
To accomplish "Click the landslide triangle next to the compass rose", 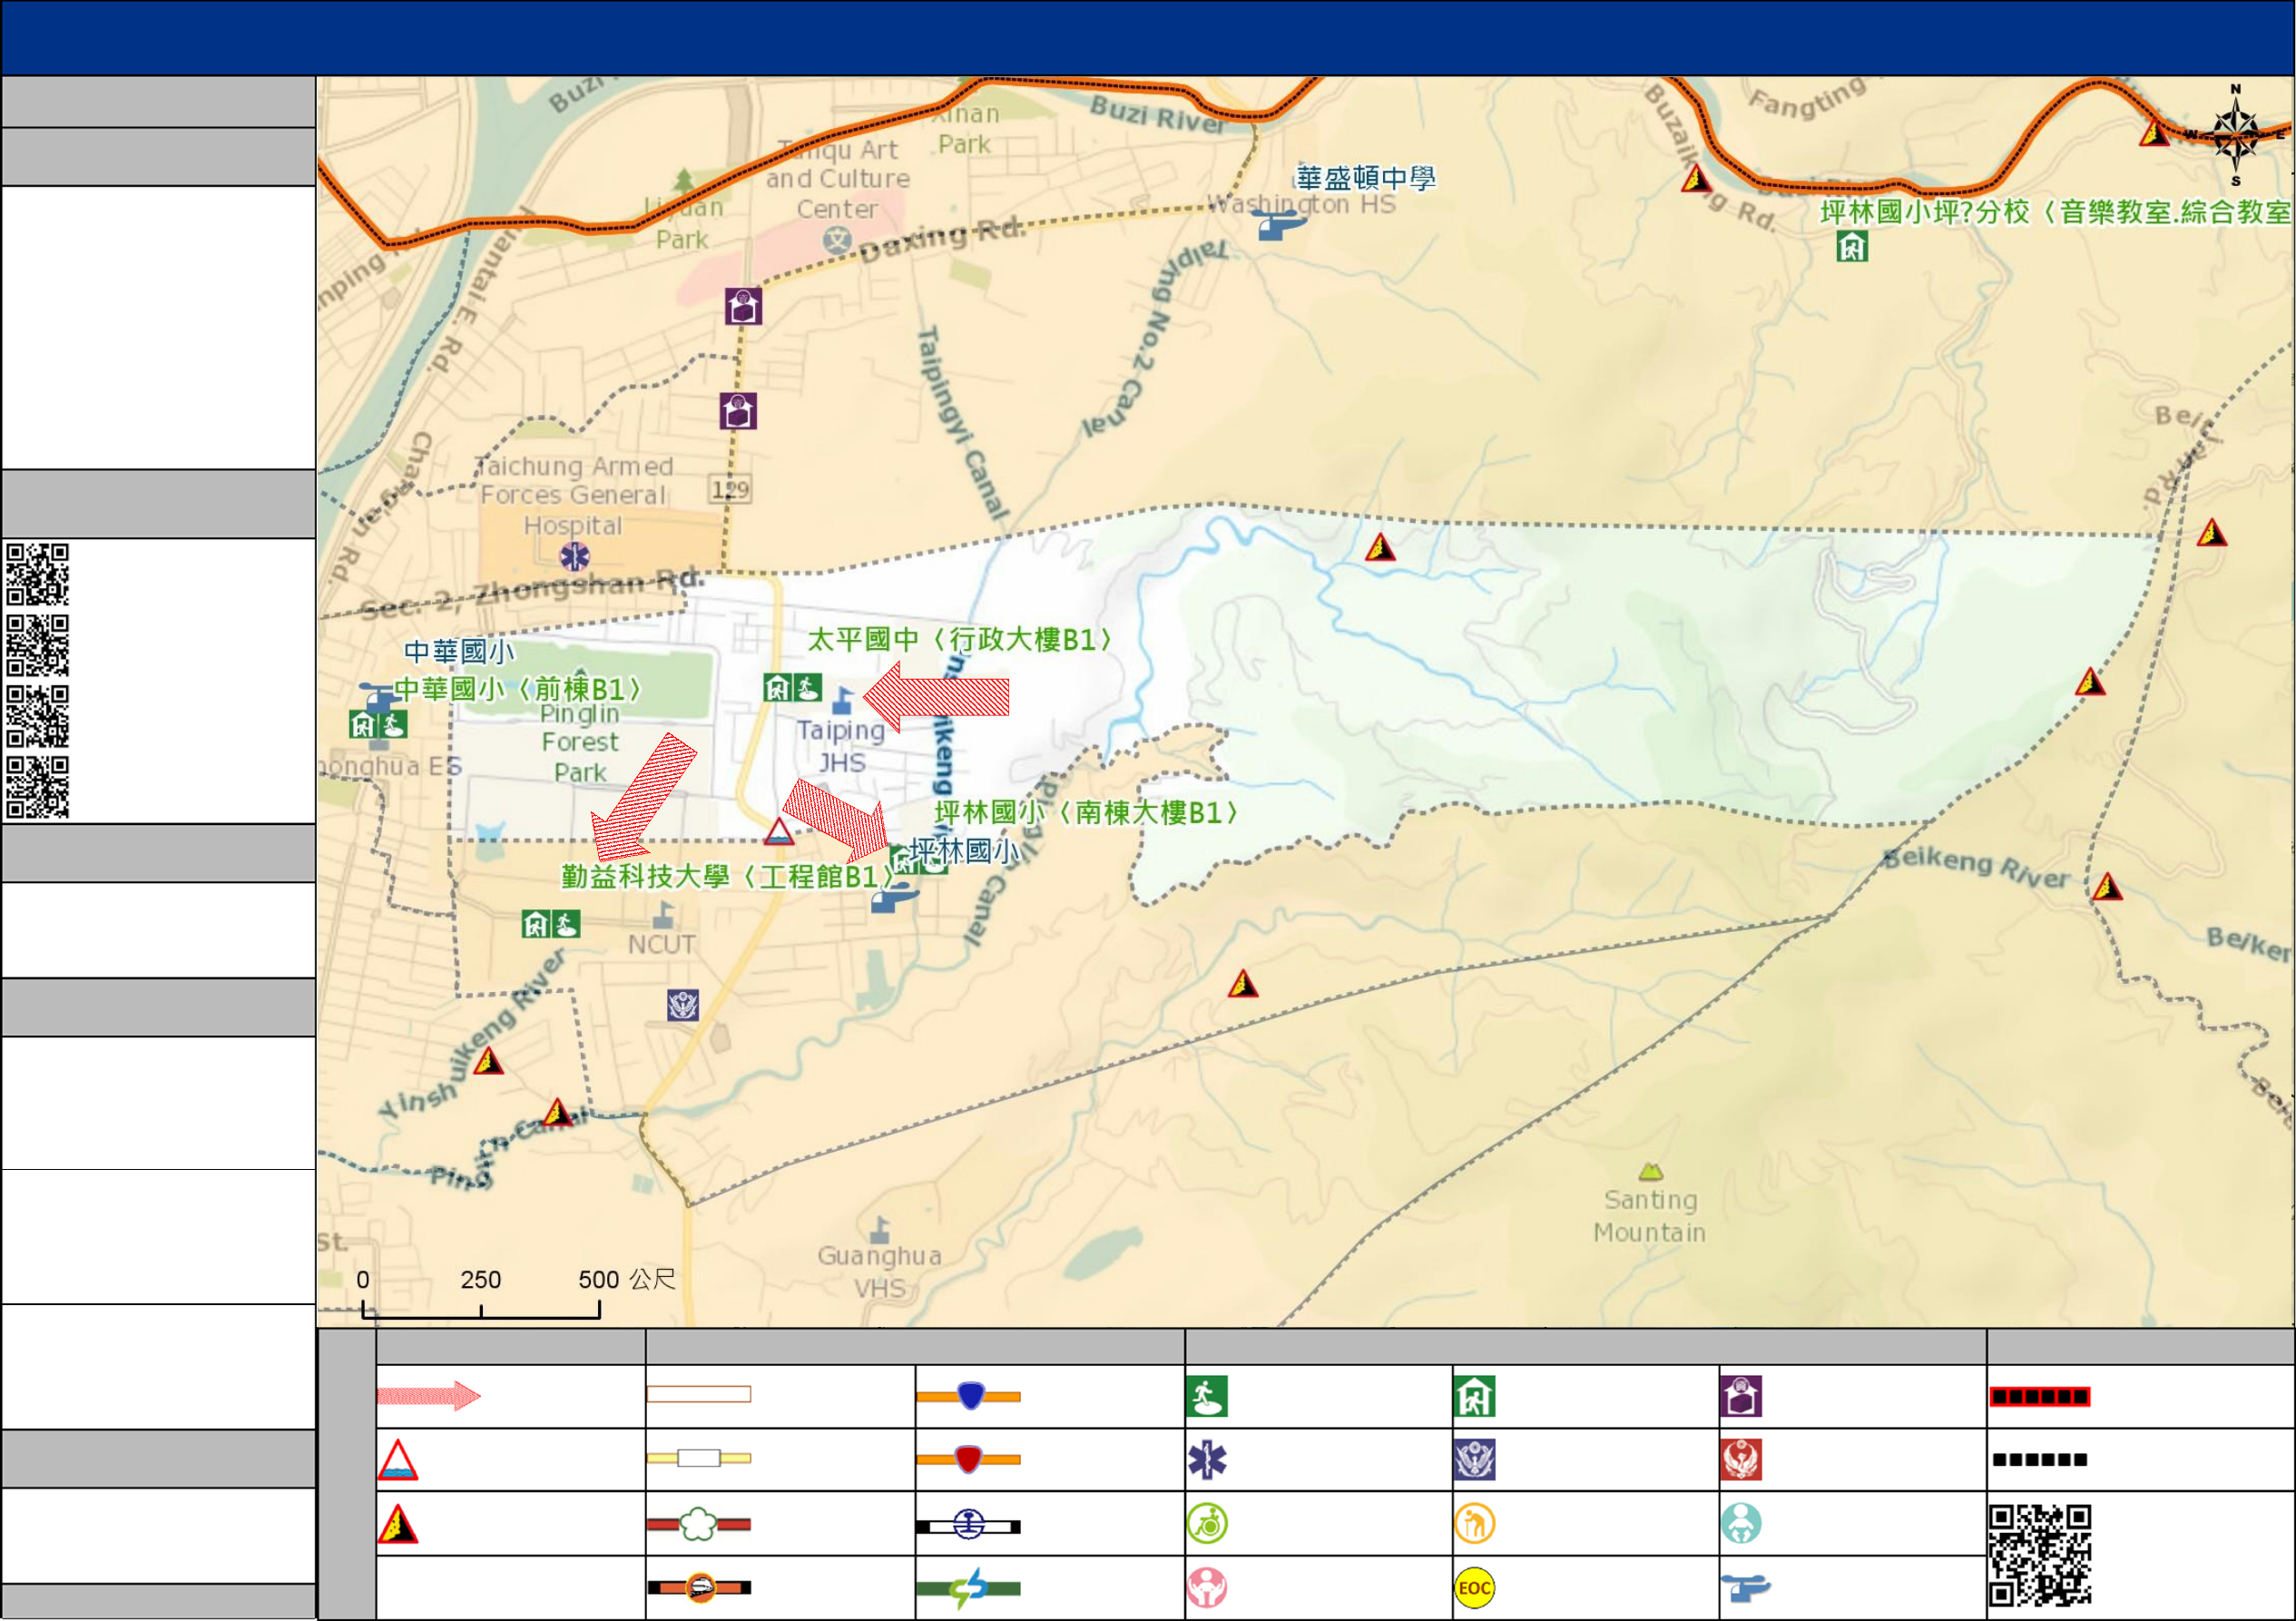I will click(x=2153, y=132).
